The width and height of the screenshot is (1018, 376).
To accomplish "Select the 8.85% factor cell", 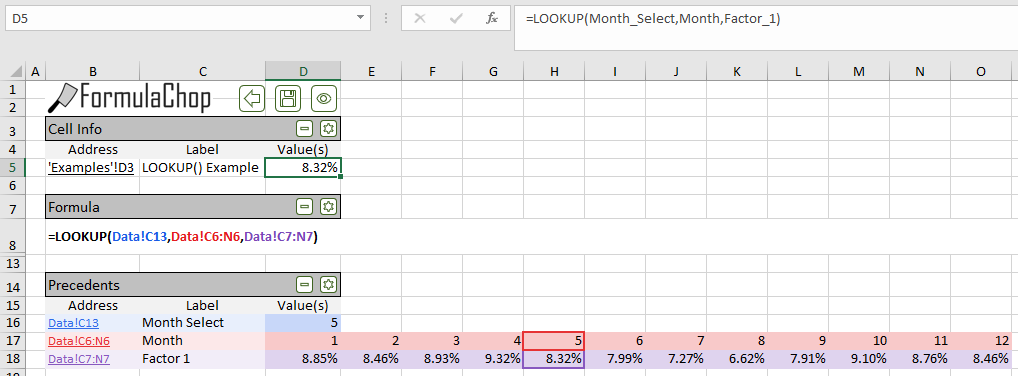I will pyautogui.click(x=303, y=358).
